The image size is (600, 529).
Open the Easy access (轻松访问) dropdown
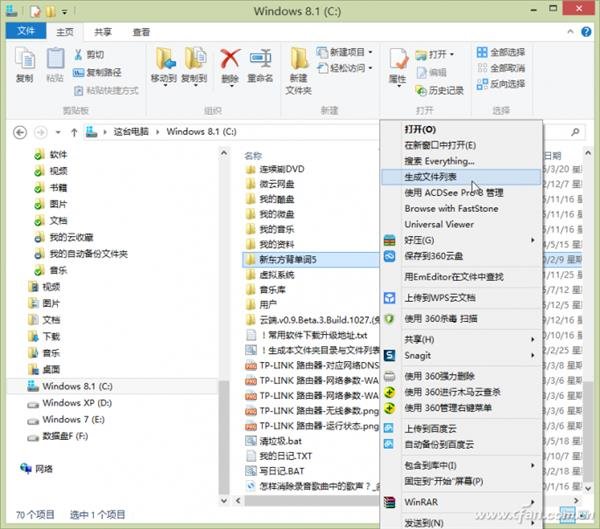click(345, 68)
